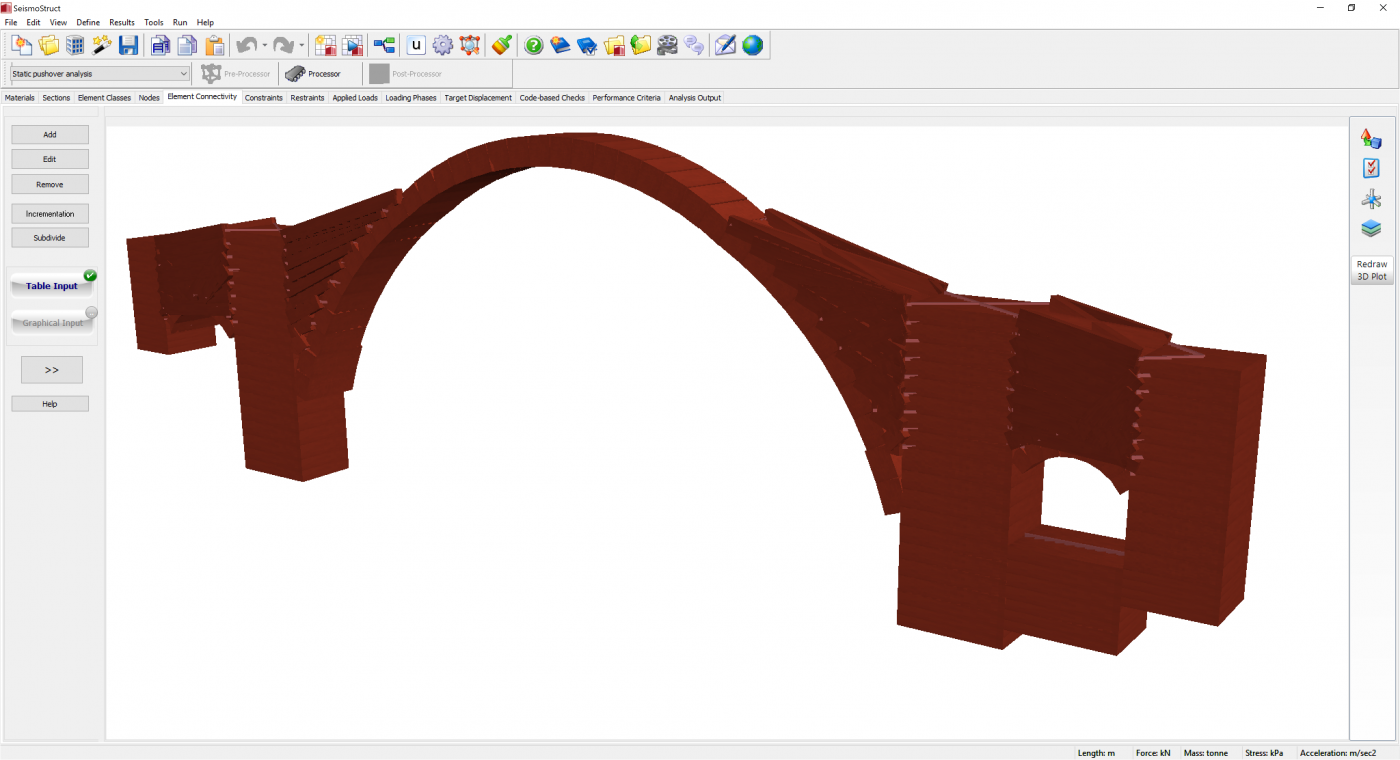Screen dimensions: 1400x760
Task: Click the layers stack icon in right panel
Action: point(1371,229)
